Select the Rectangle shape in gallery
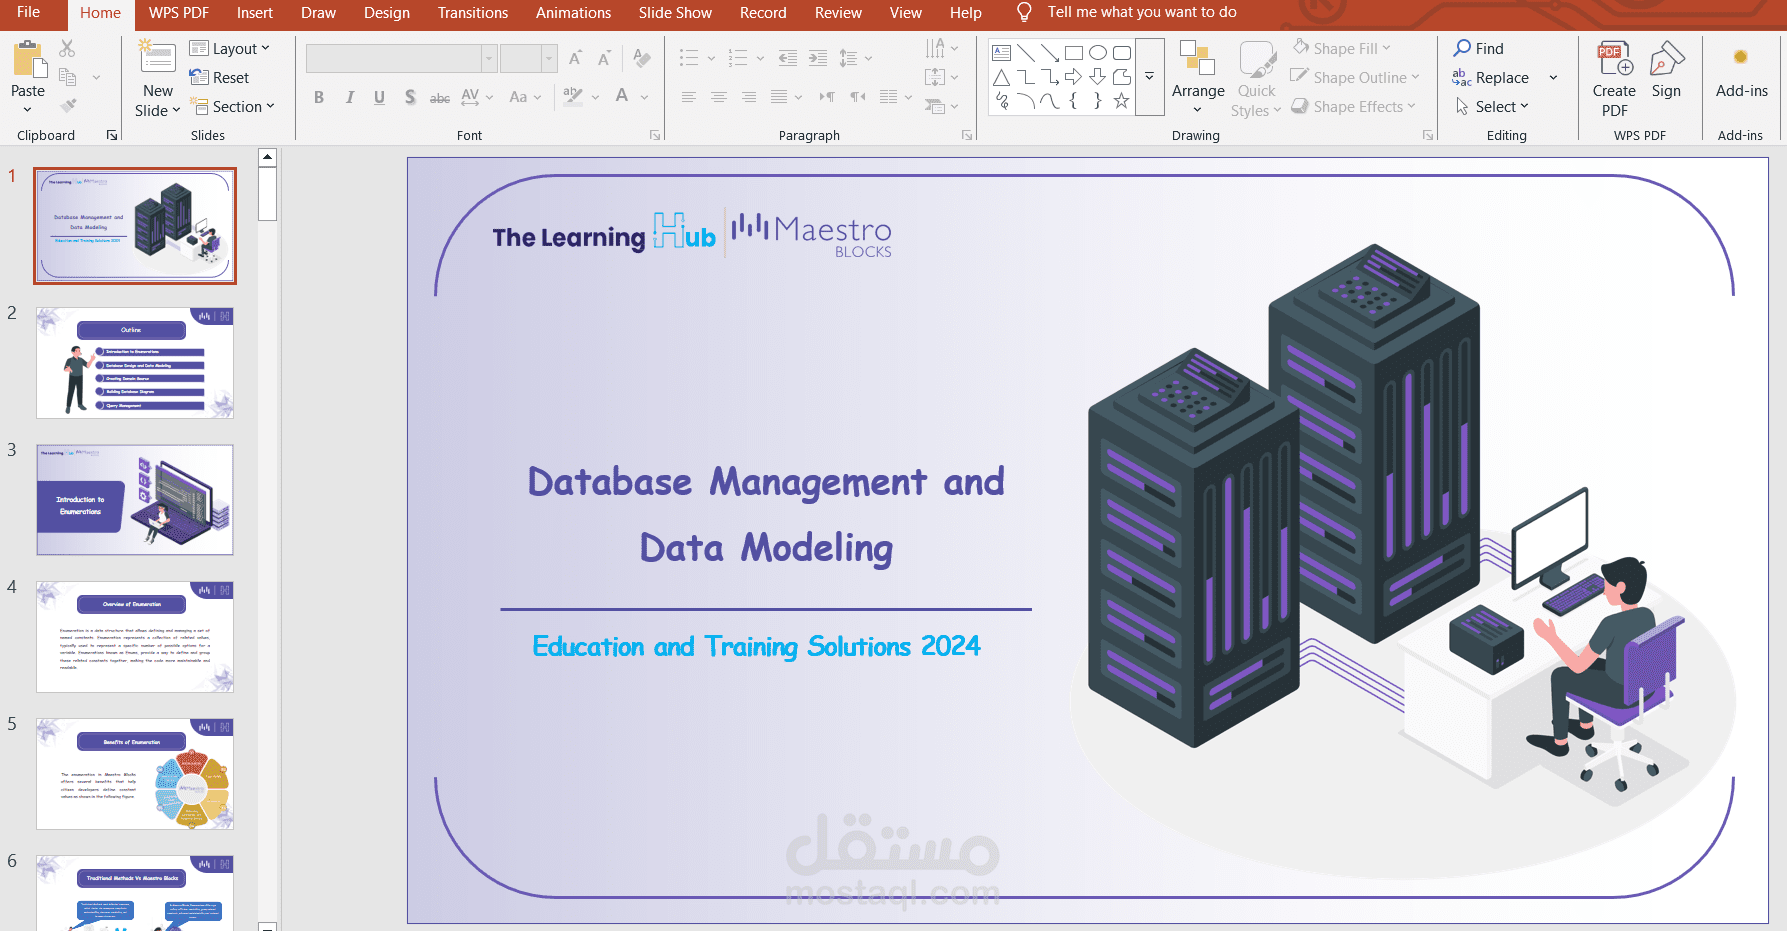1787x931 pixels. (1074, 53)
